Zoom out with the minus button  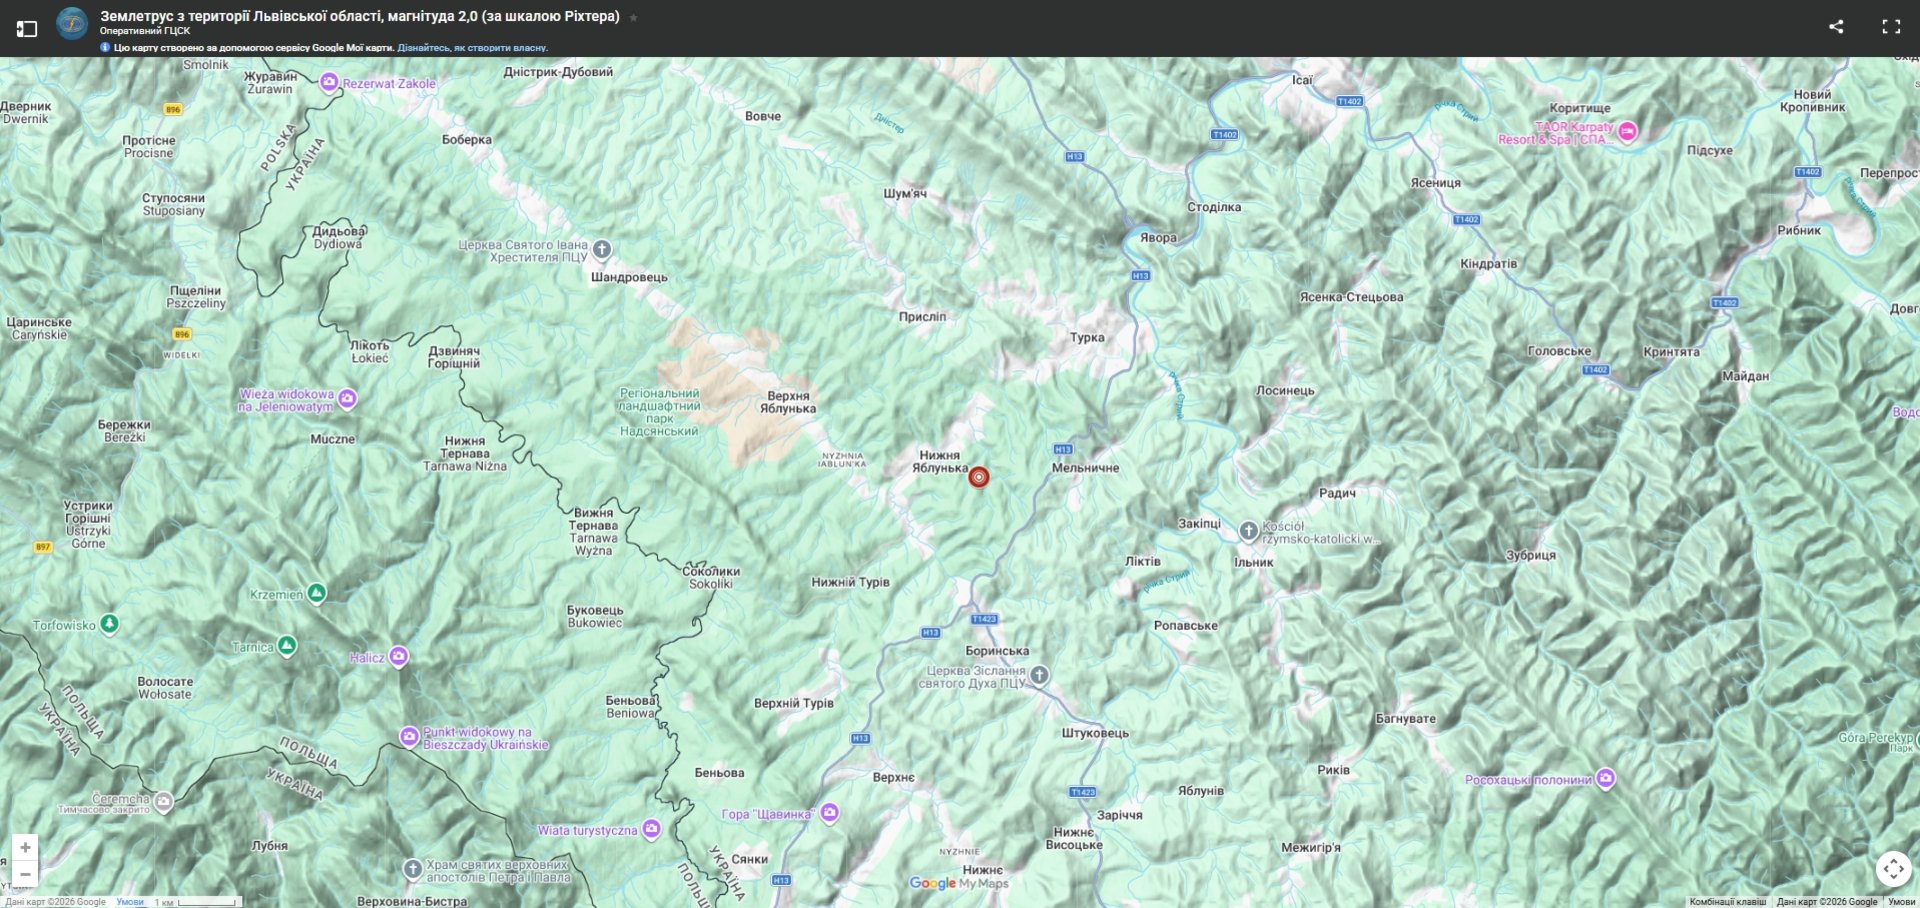pos(25,873)
